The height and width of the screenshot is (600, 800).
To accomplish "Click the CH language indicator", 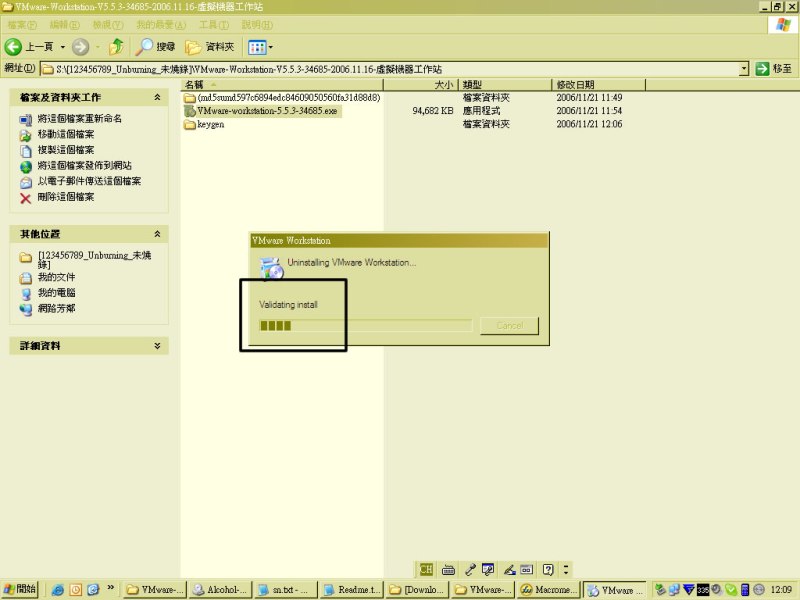I will (426, 569).
